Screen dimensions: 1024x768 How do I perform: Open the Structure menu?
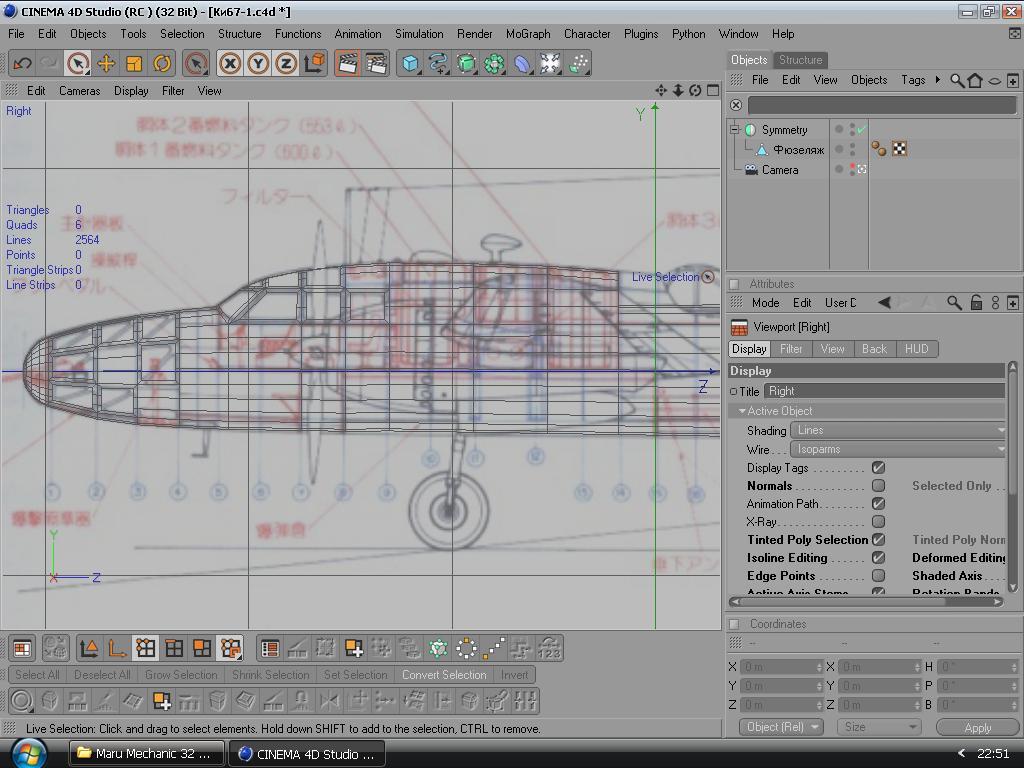point(239,34)
